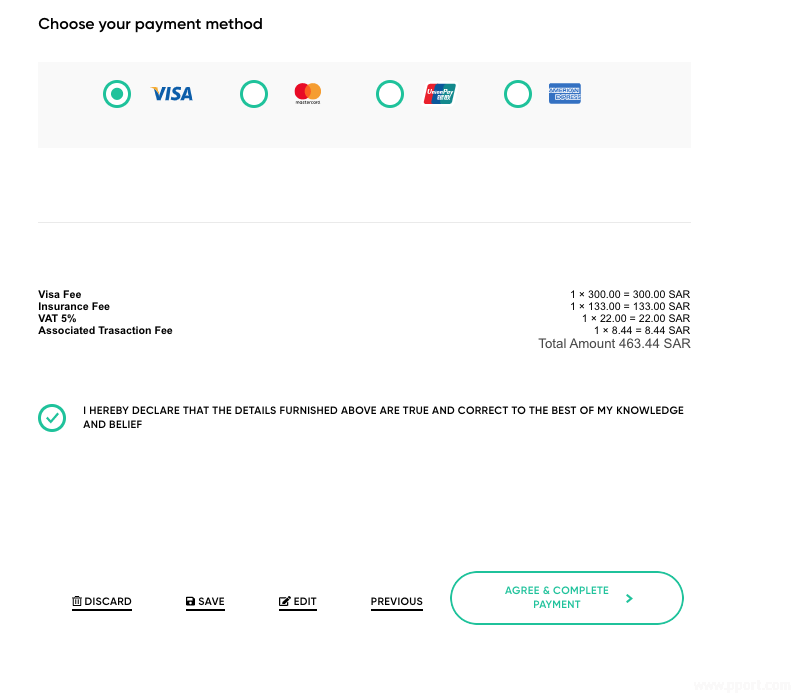The image size is (791, 693).
Task: Select the Visa radio button
Action: [x=117, y=94]
